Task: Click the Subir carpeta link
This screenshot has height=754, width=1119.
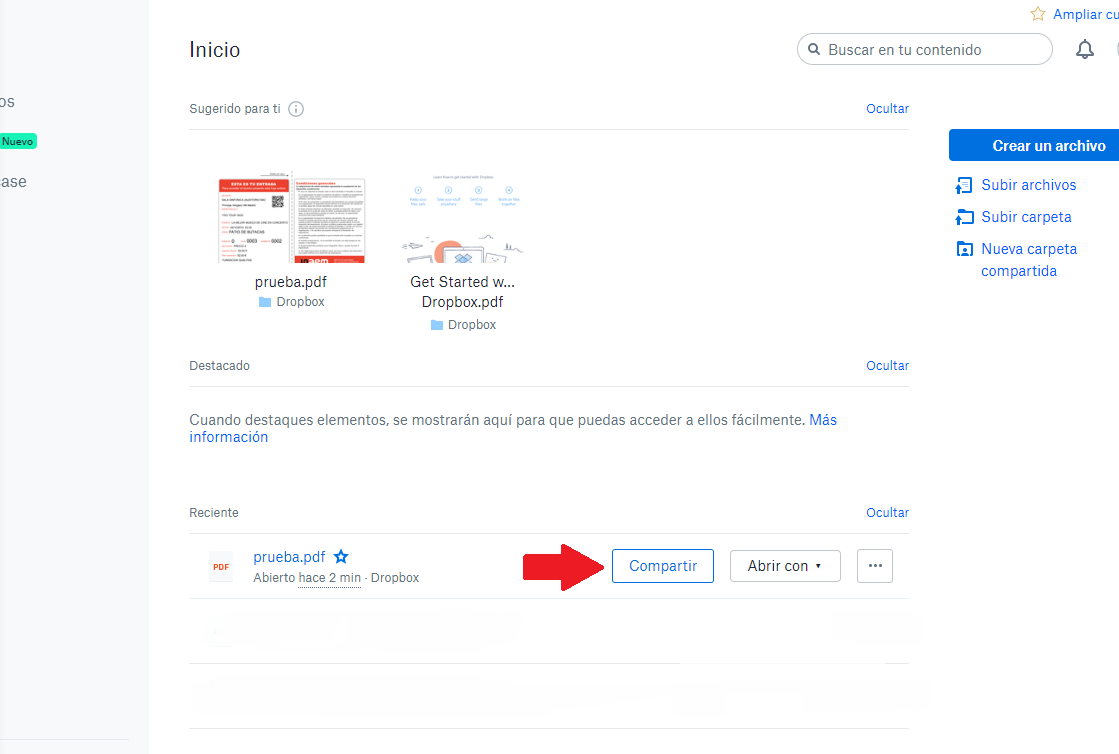Action: pos(1026,217)
